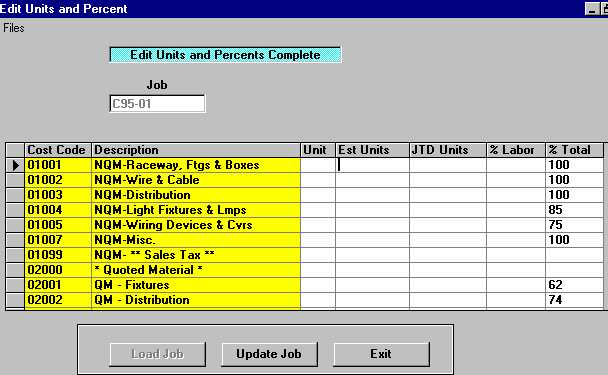
Task: Click the Unit column header
Action: coord(318,150)
